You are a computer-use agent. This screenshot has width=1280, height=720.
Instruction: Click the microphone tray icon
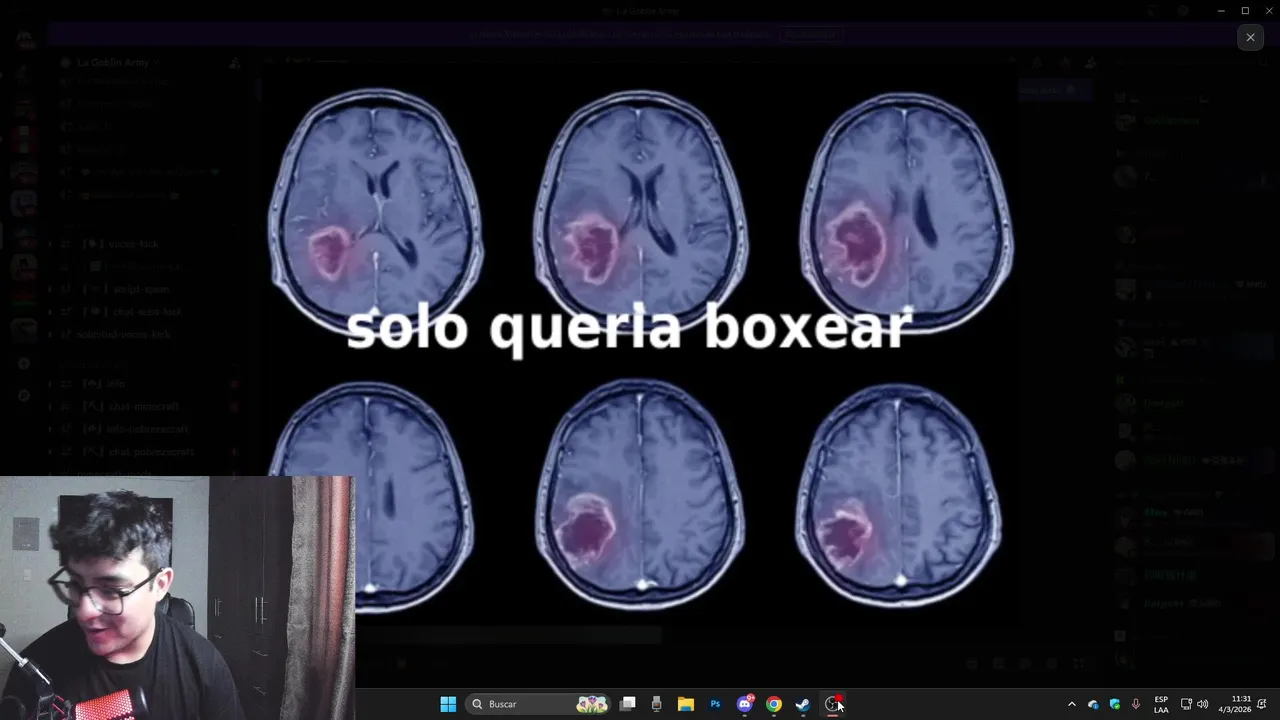[1136, 704]
